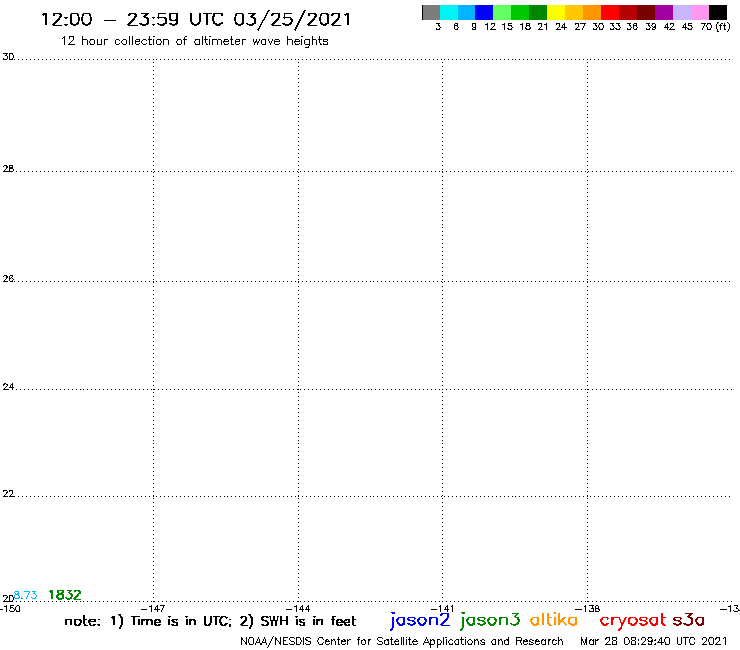
Task: Choose the black swatch ending the color scale
Action: point(718,12)
